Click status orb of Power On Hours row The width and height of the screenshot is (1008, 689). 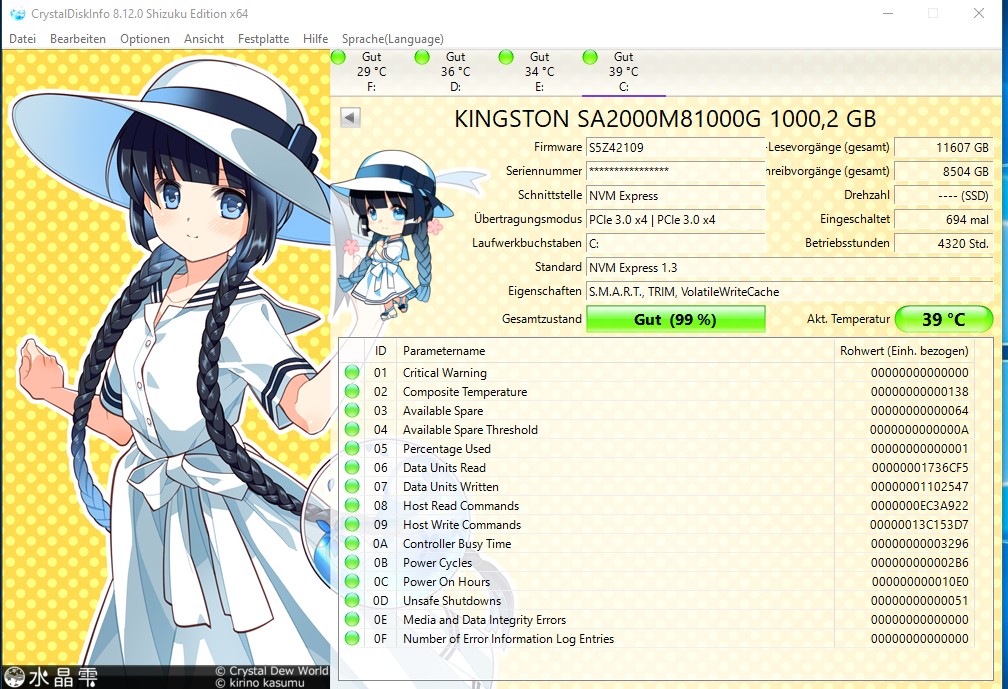point(352,581)
